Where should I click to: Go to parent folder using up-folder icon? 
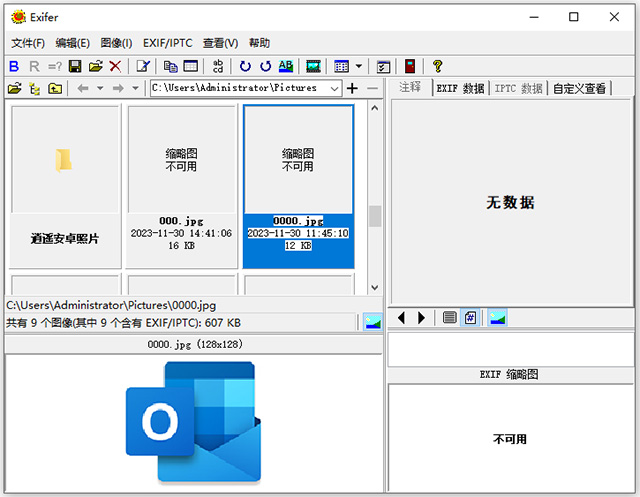55,88
